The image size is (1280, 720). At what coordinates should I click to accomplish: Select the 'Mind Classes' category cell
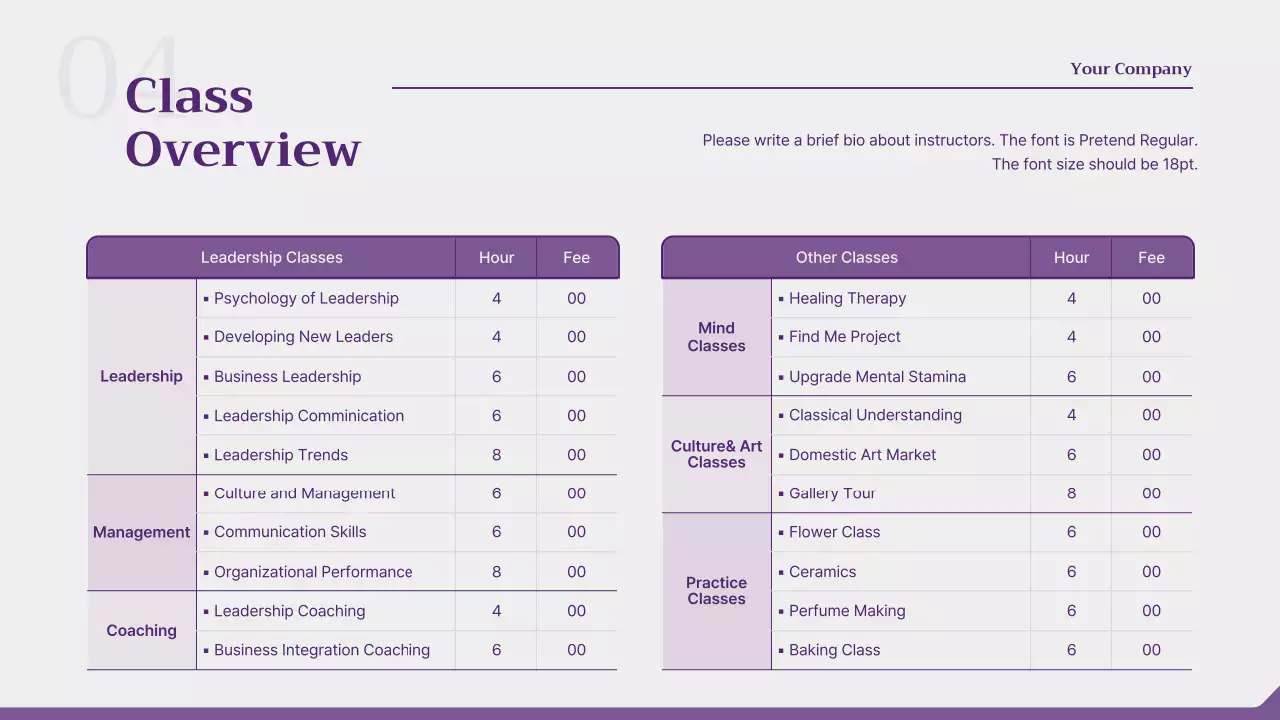(x=716, y=337)
